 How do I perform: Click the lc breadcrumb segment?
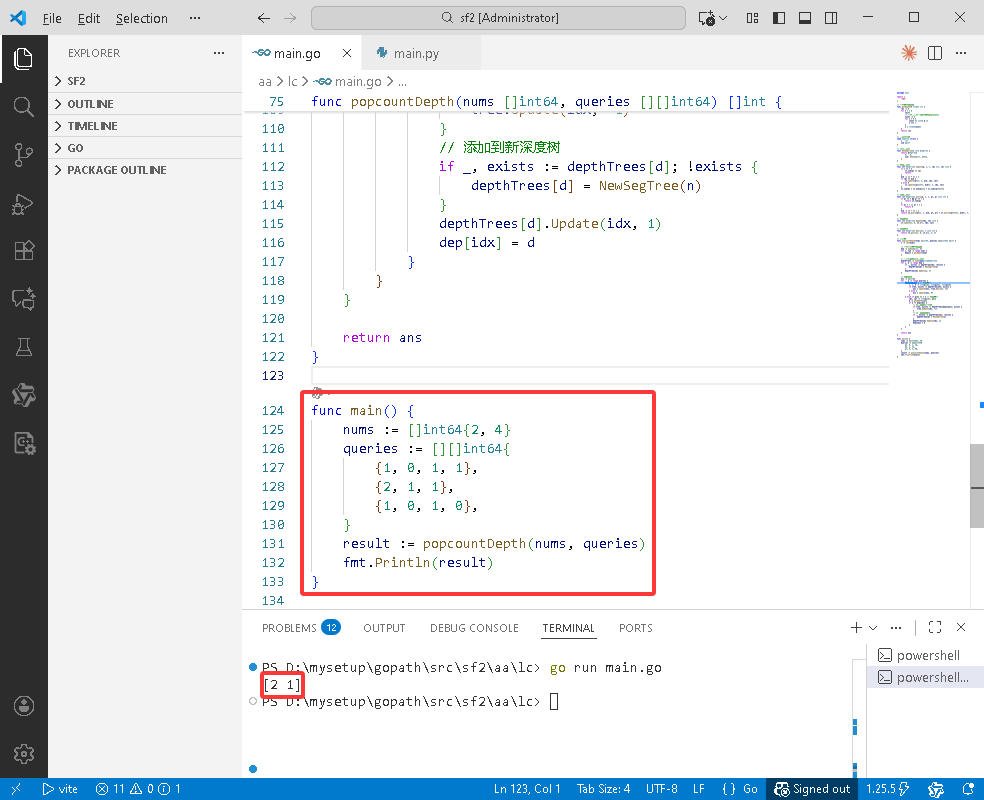click(292, 82)
